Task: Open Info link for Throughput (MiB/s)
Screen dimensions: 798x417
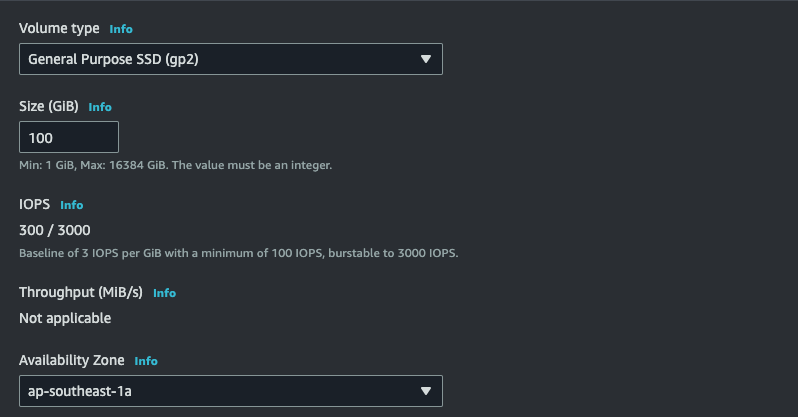Action: click(164, 293)
